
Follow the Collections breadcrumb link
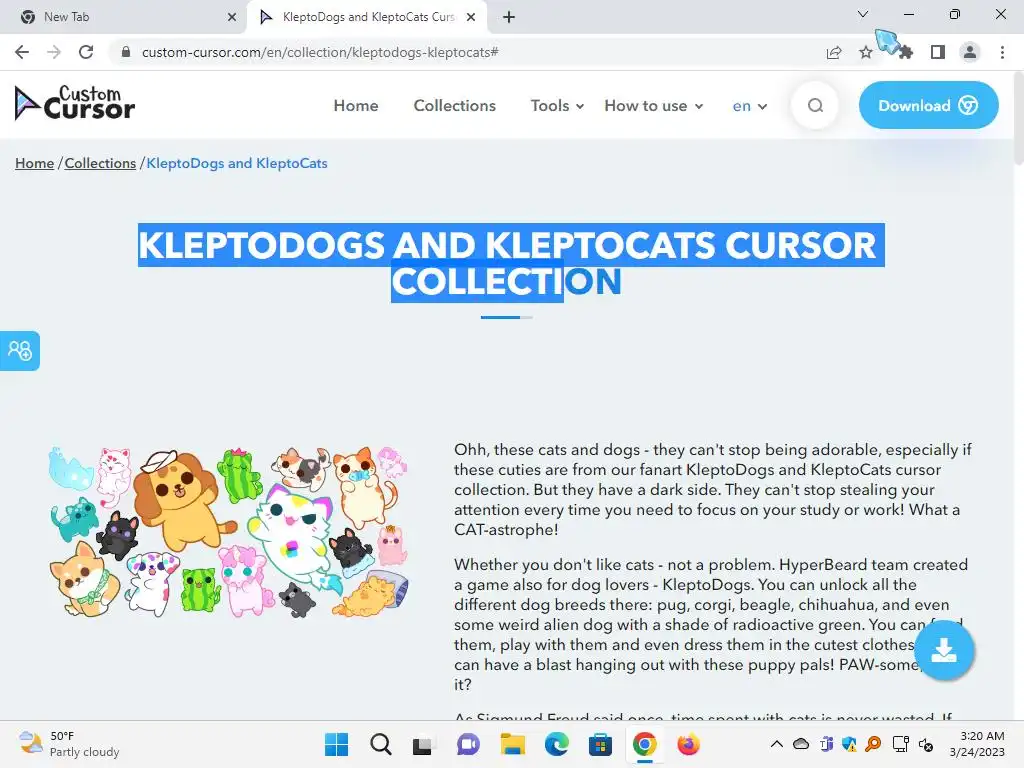tap(100, 163)
